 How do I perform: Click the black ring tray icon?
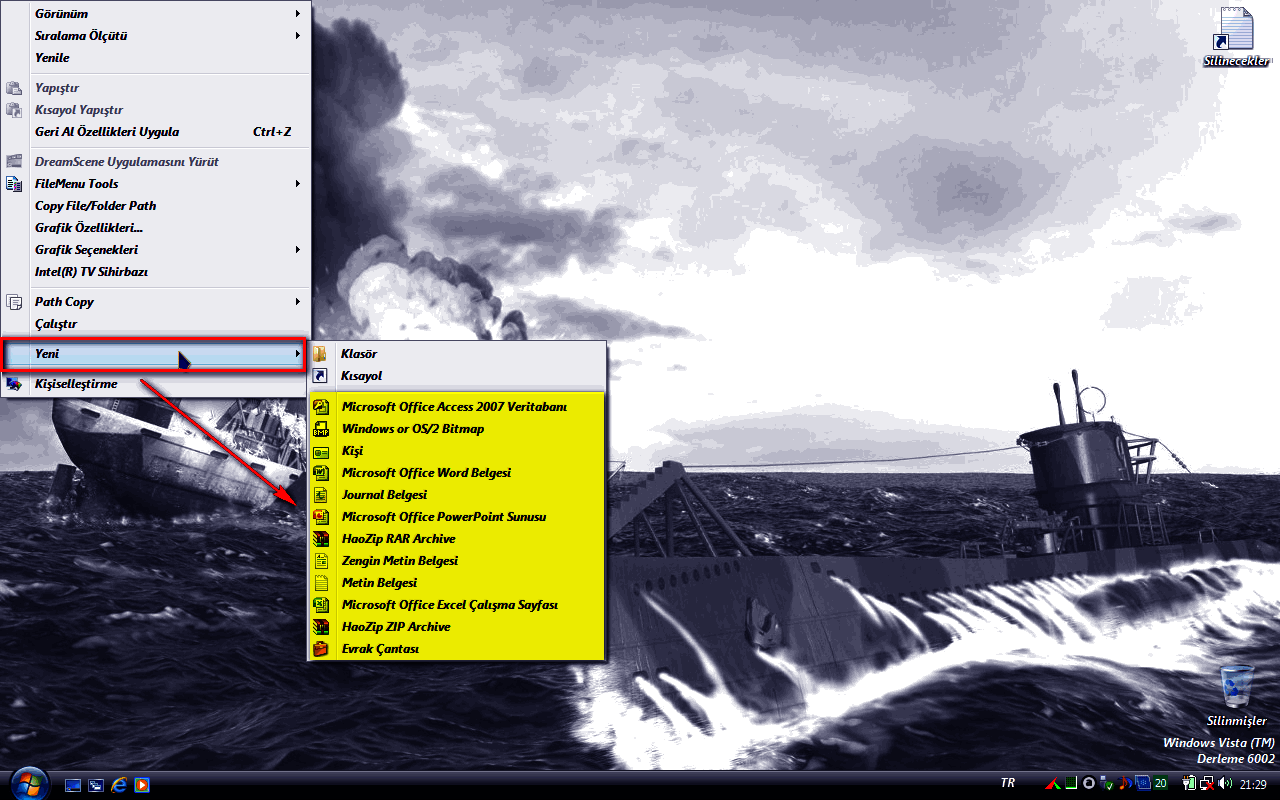pyautogui.click(x=1089, y=783)
